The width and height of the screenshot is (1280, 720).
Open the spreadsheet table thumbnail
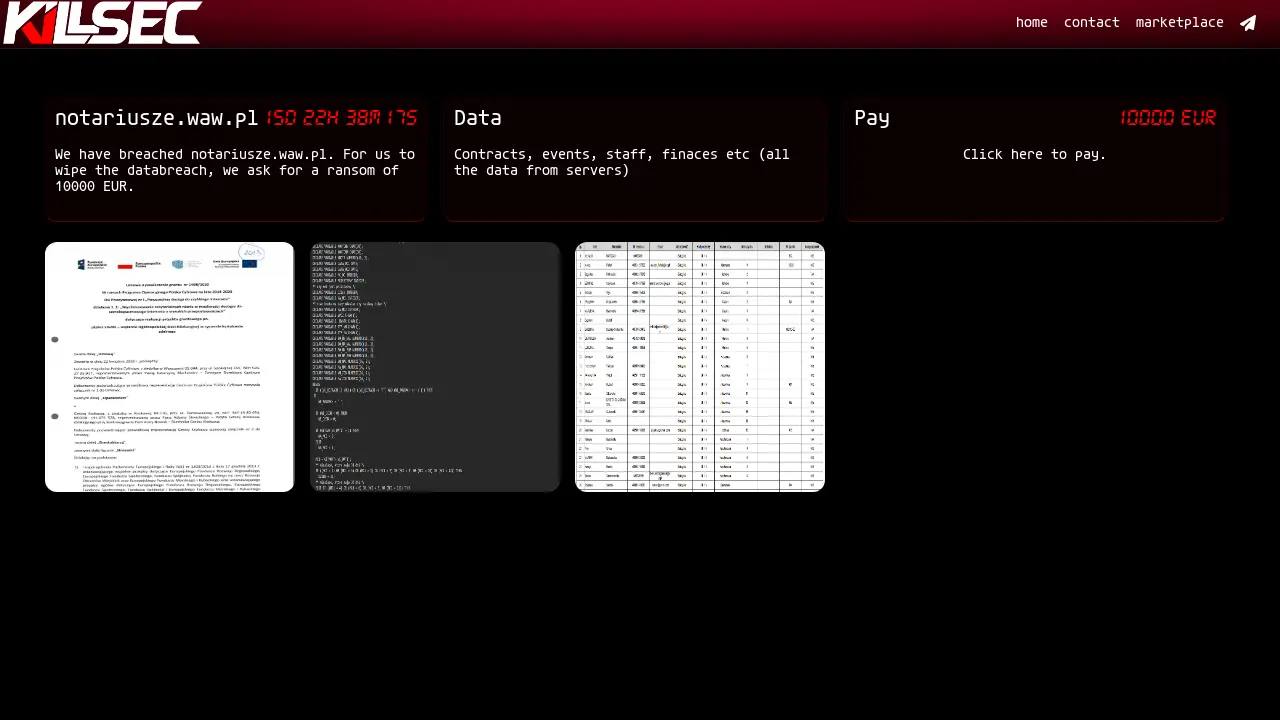tap(699, 367)
